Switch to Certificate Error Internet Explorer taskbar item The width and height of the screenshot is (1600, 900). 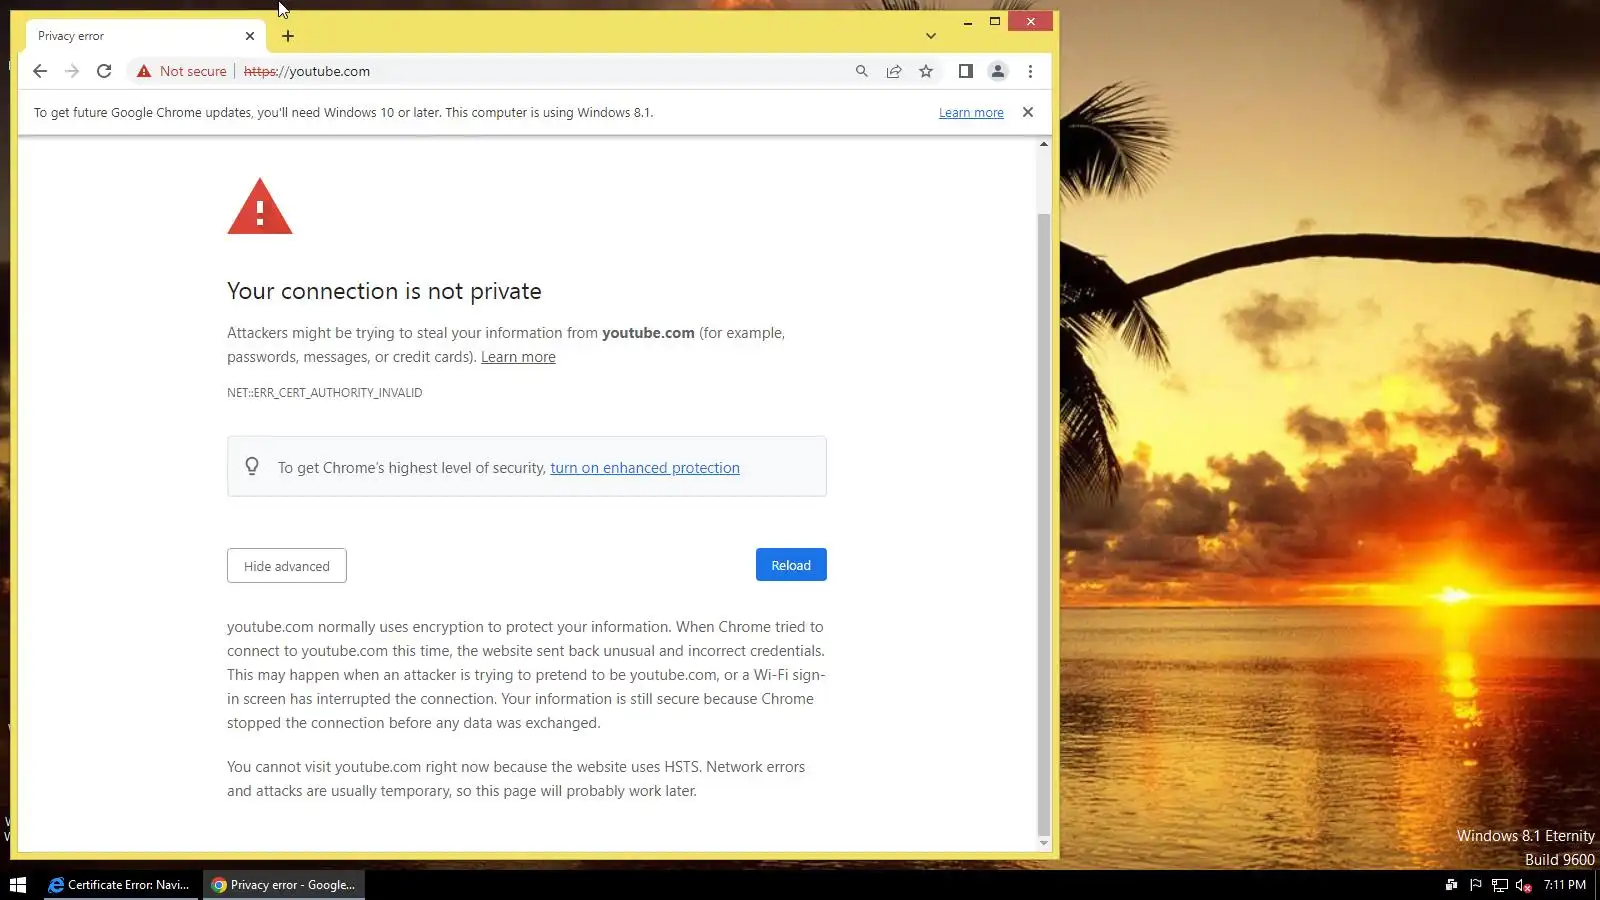(120, 885)
